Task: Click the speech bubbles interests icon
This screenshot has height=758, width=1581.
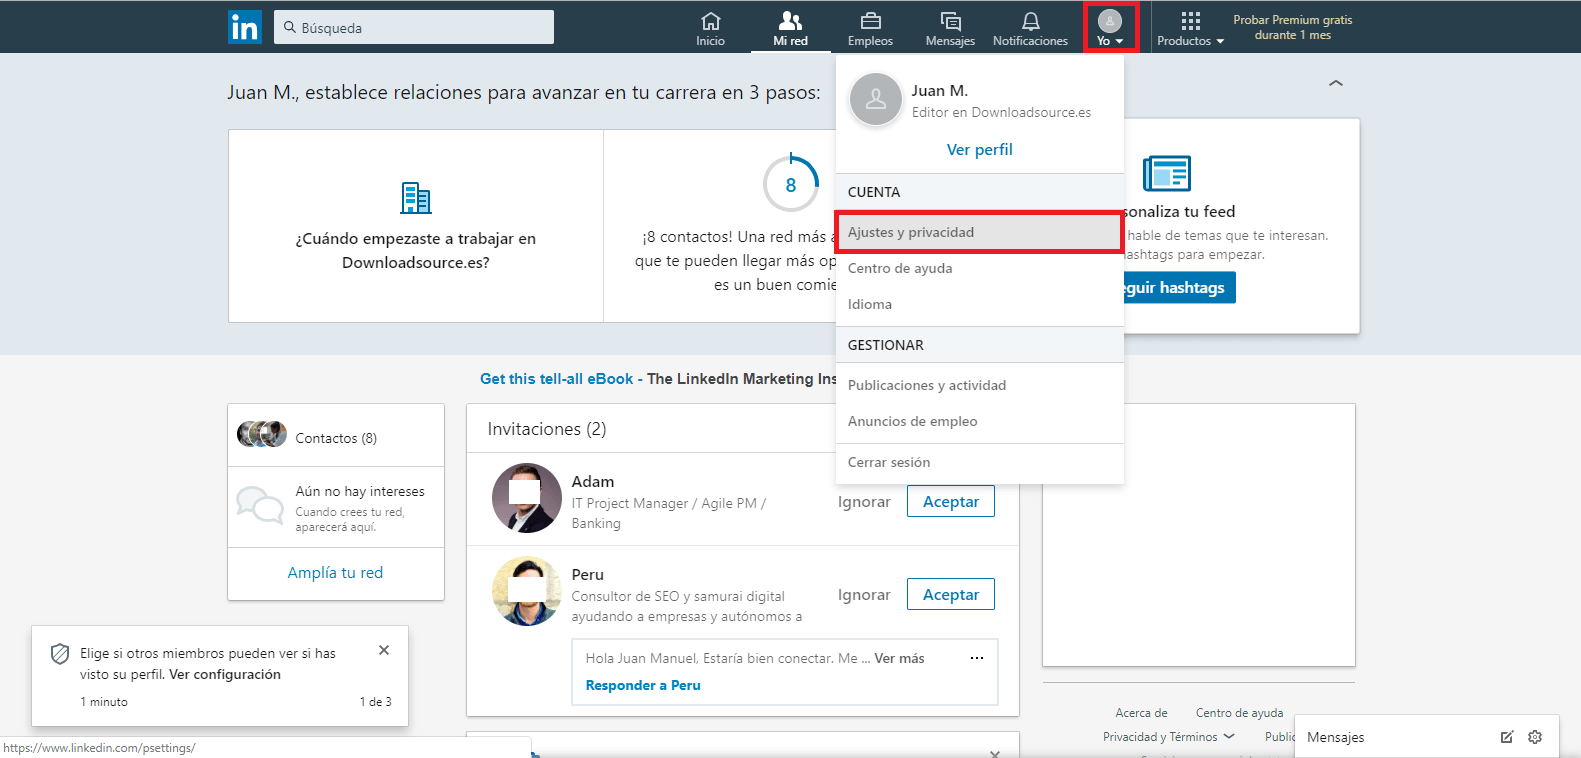Action: point(260,505)
